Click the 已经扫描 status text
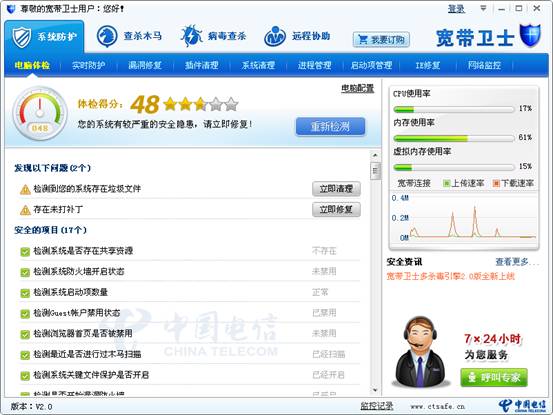 (328, 354)
